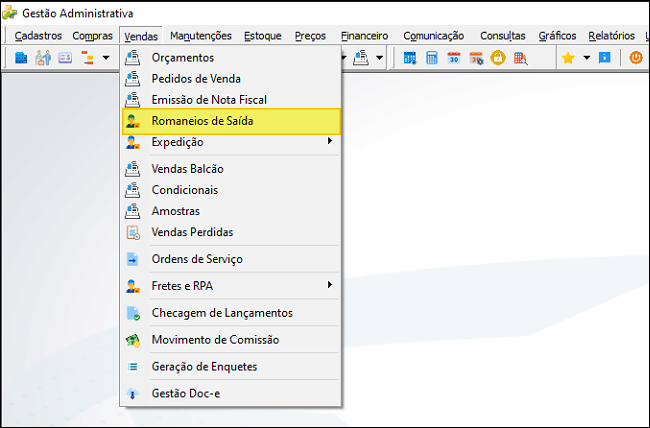Open the Financeiro menu
The height and width of the screenshot is (428, 650).
364,36
